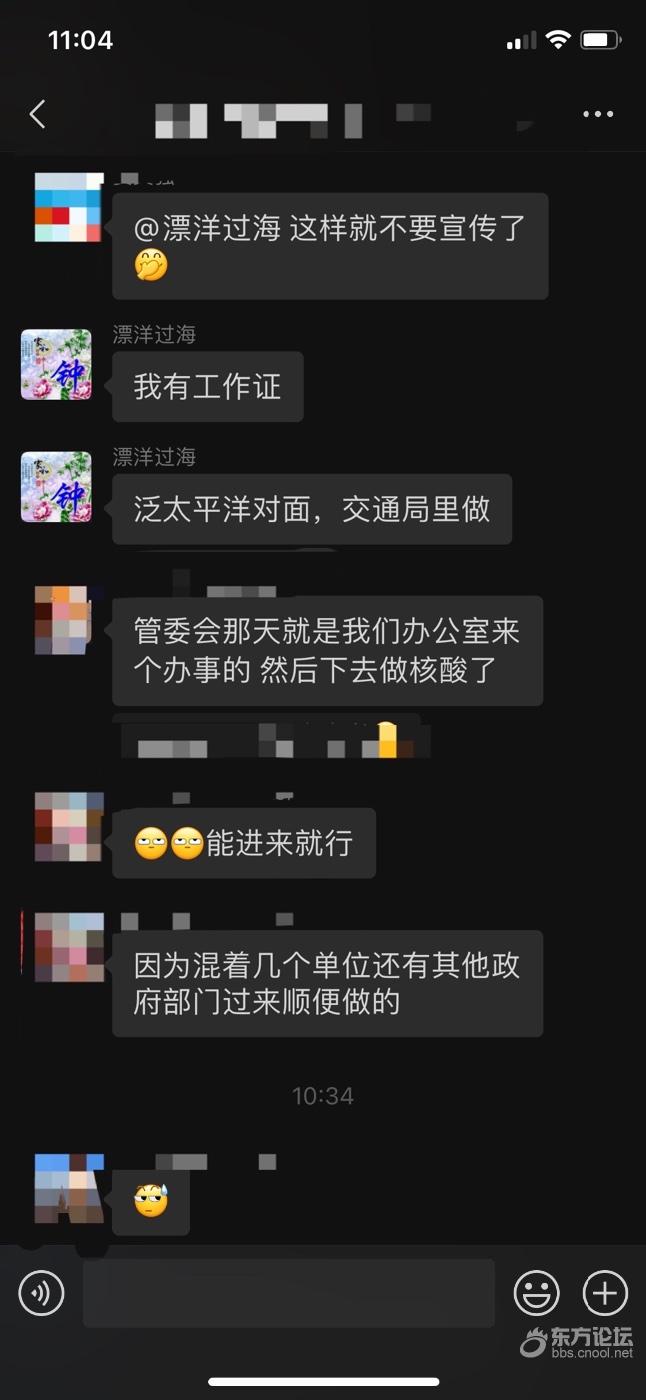This screenshot has width=646, height=1400.
Task: Open 漂洋过海 avatar beside 我有工作证
Action: (x=57, y=364)
